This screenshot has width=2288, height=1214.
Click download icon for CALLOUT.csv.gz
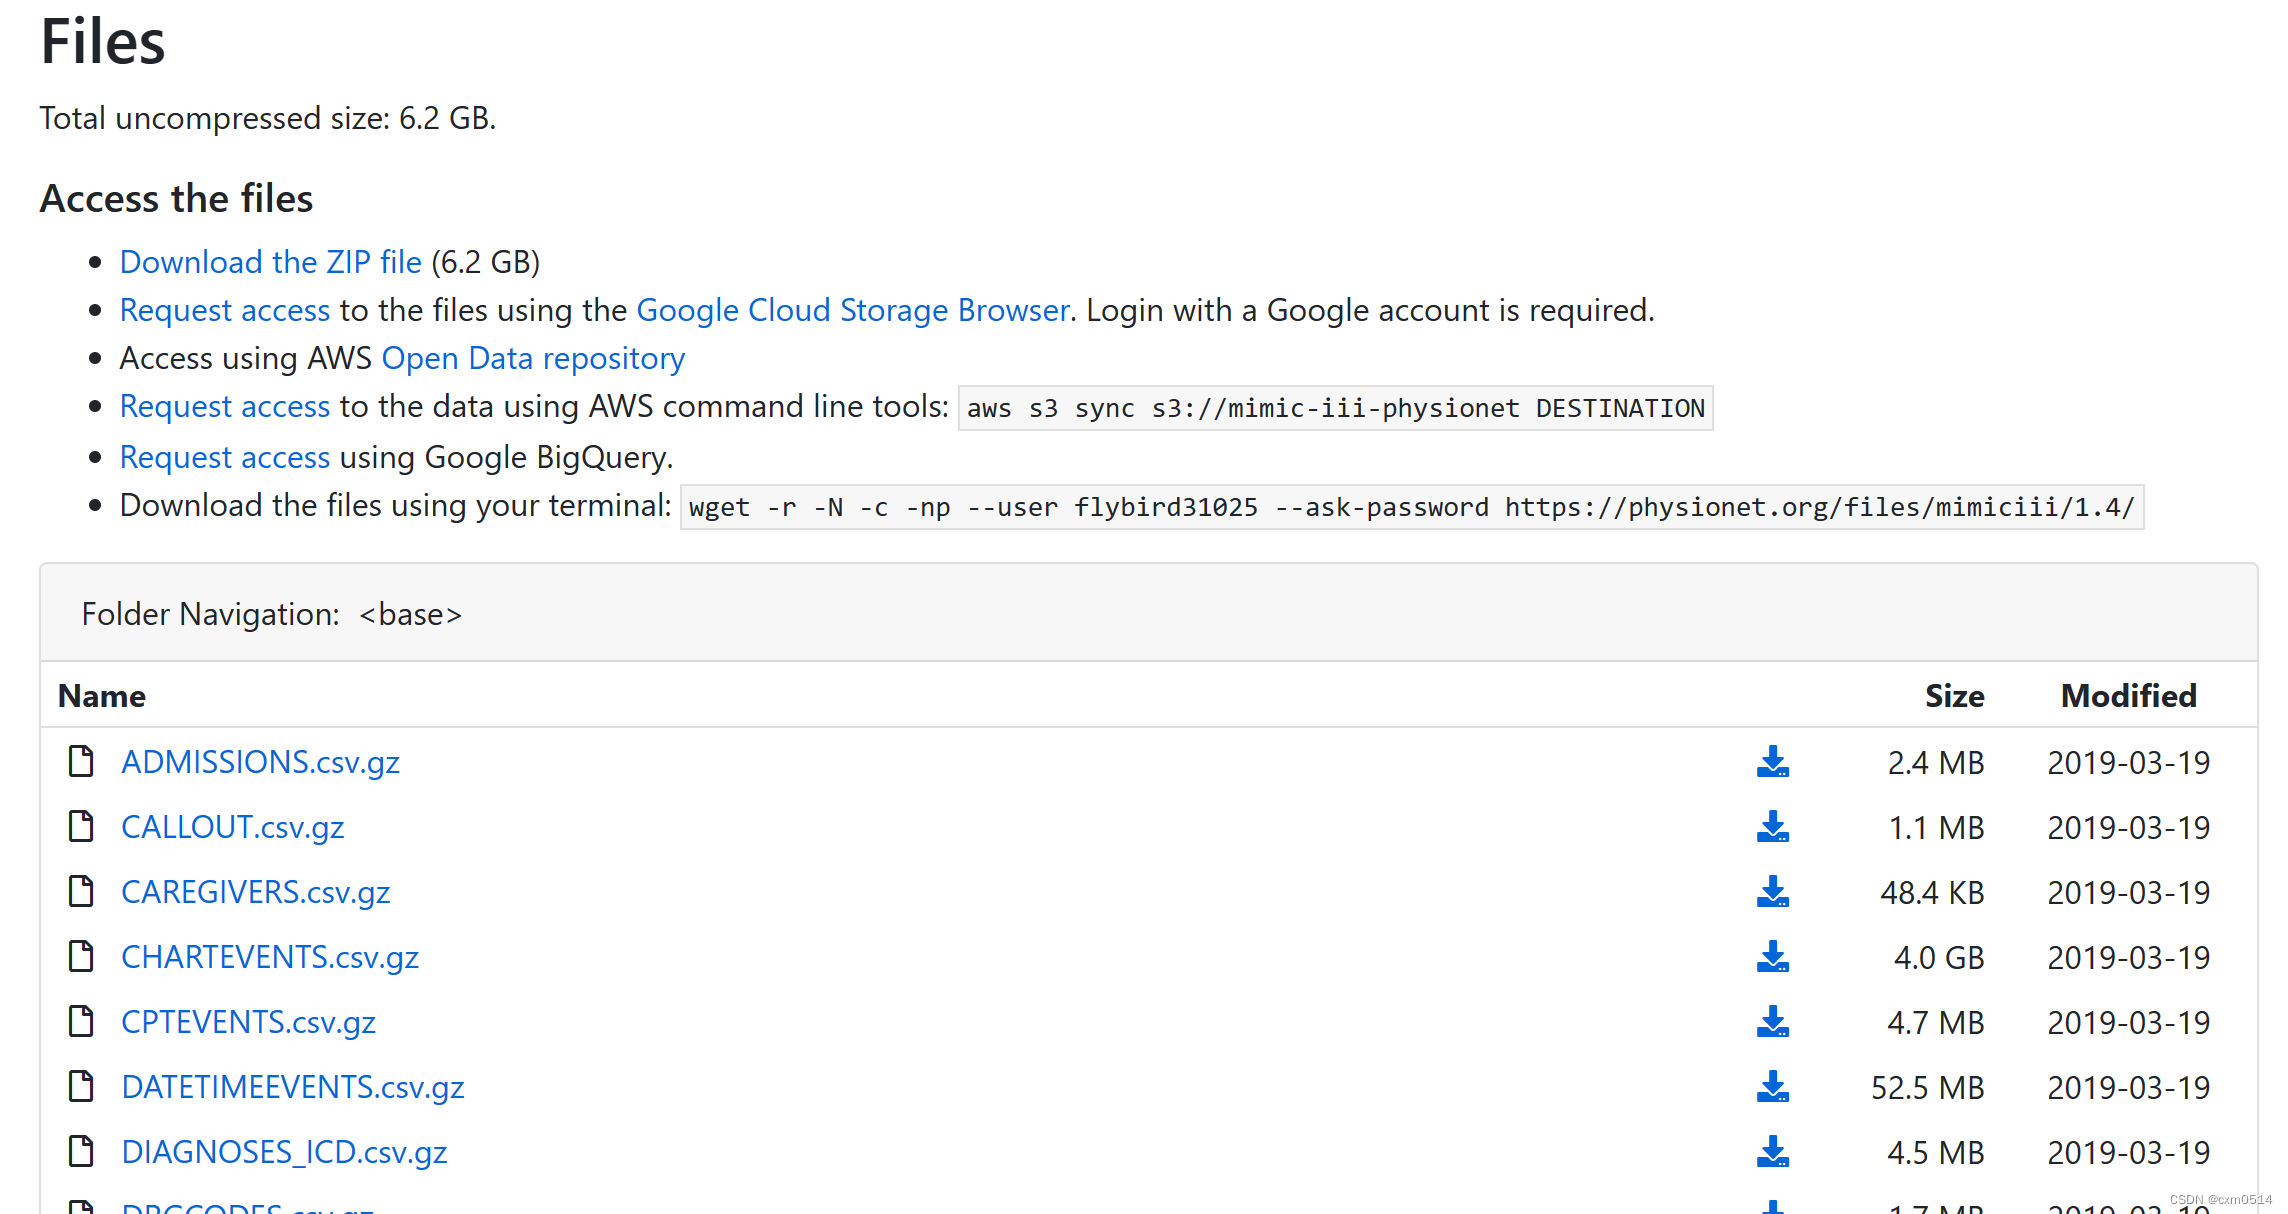tap(1772, 827)
